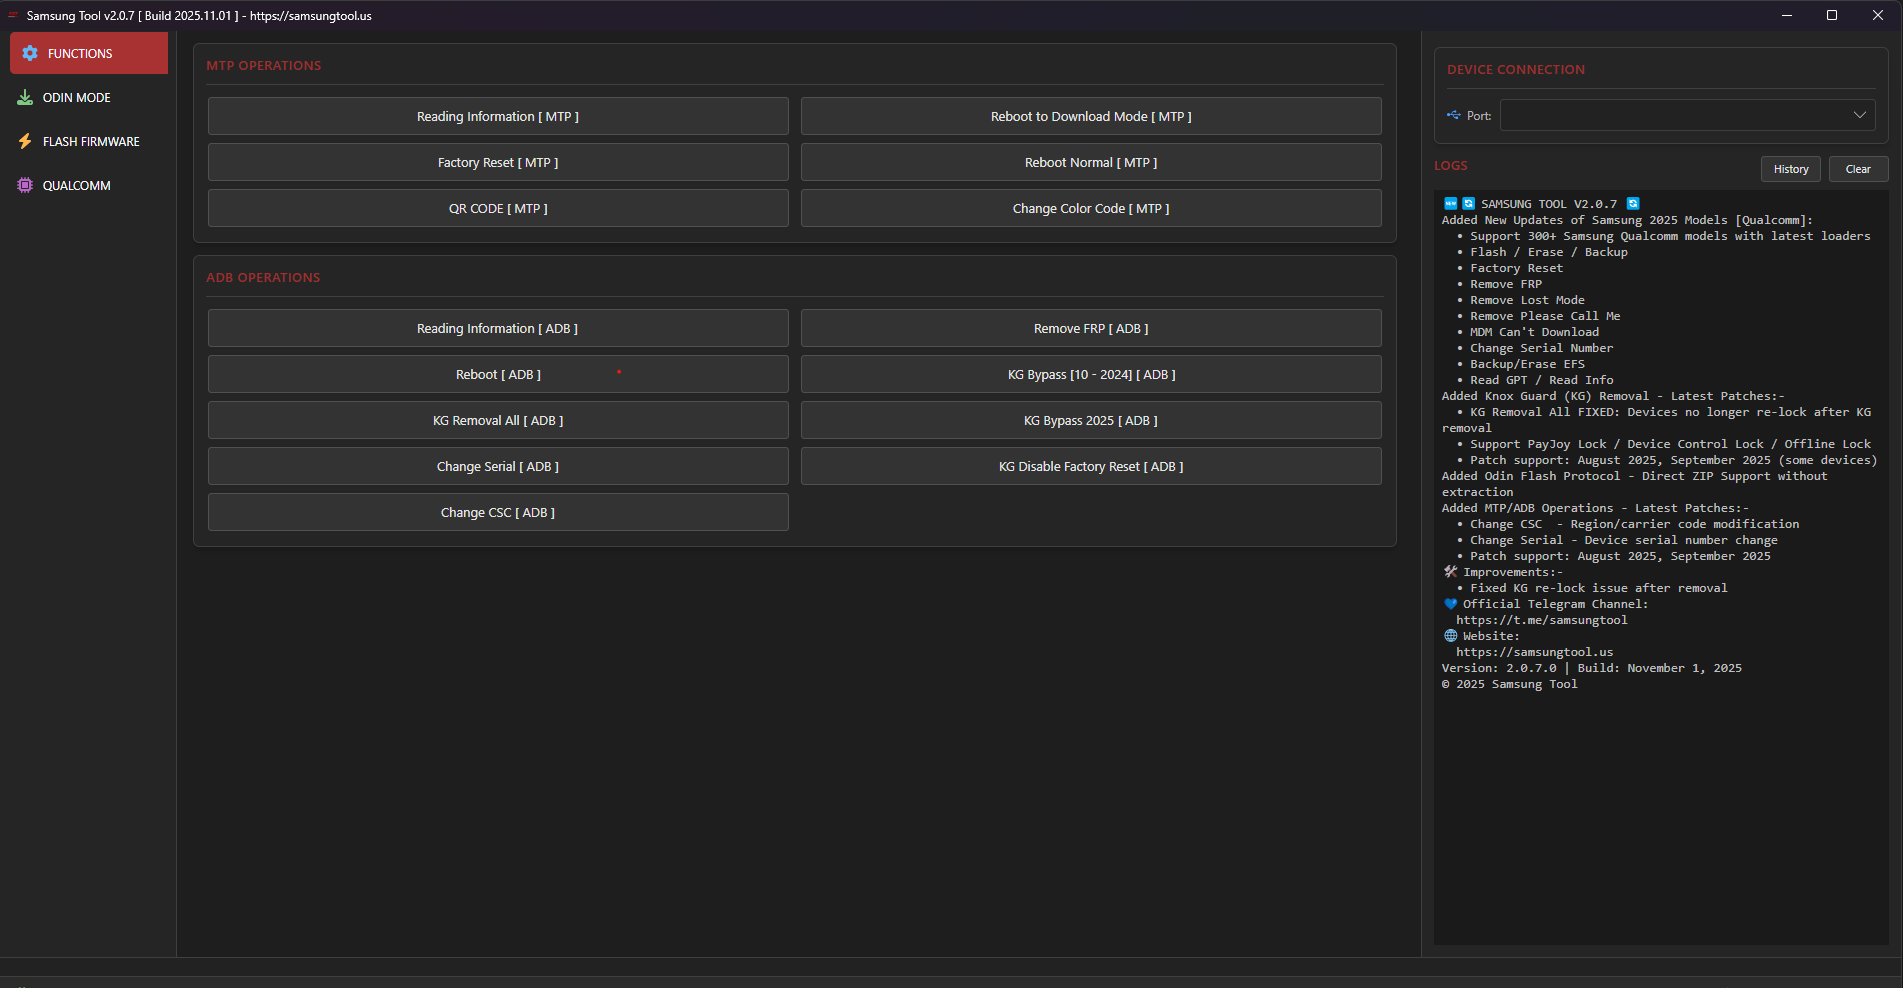Click Remove FRP [ADB]
This screenshot has width=1903, height=988.
(x=1090, y=327)
